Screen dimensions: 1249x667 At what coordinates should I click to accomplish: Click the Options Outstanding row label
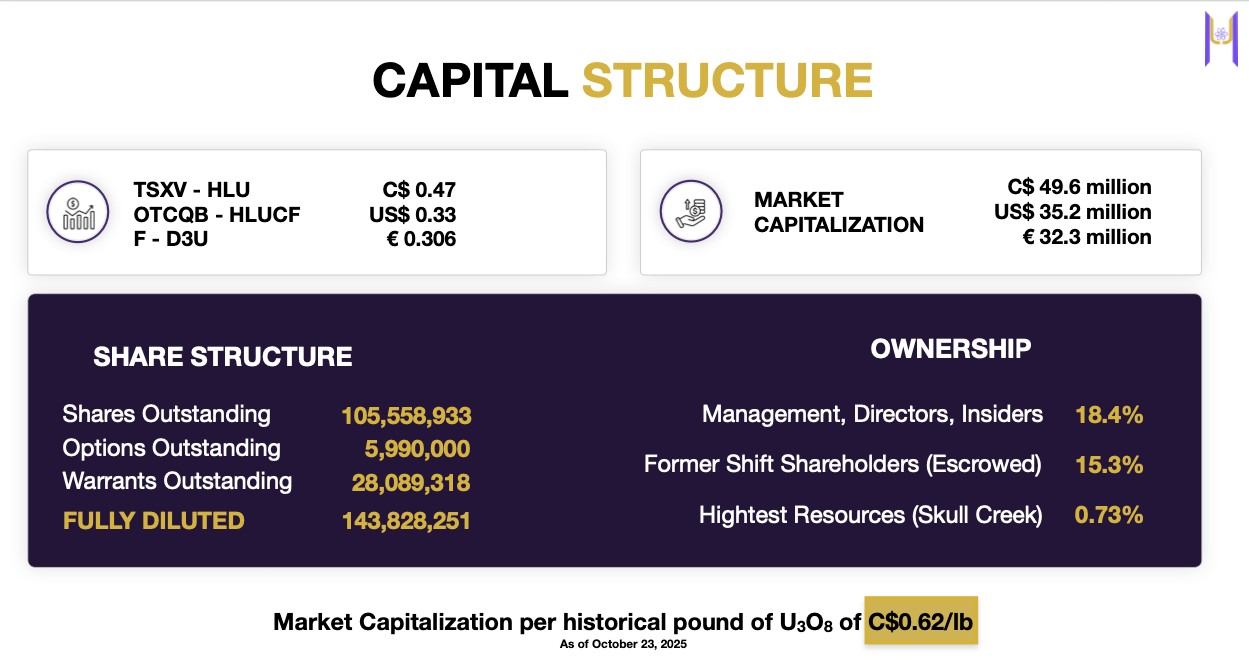171,448
